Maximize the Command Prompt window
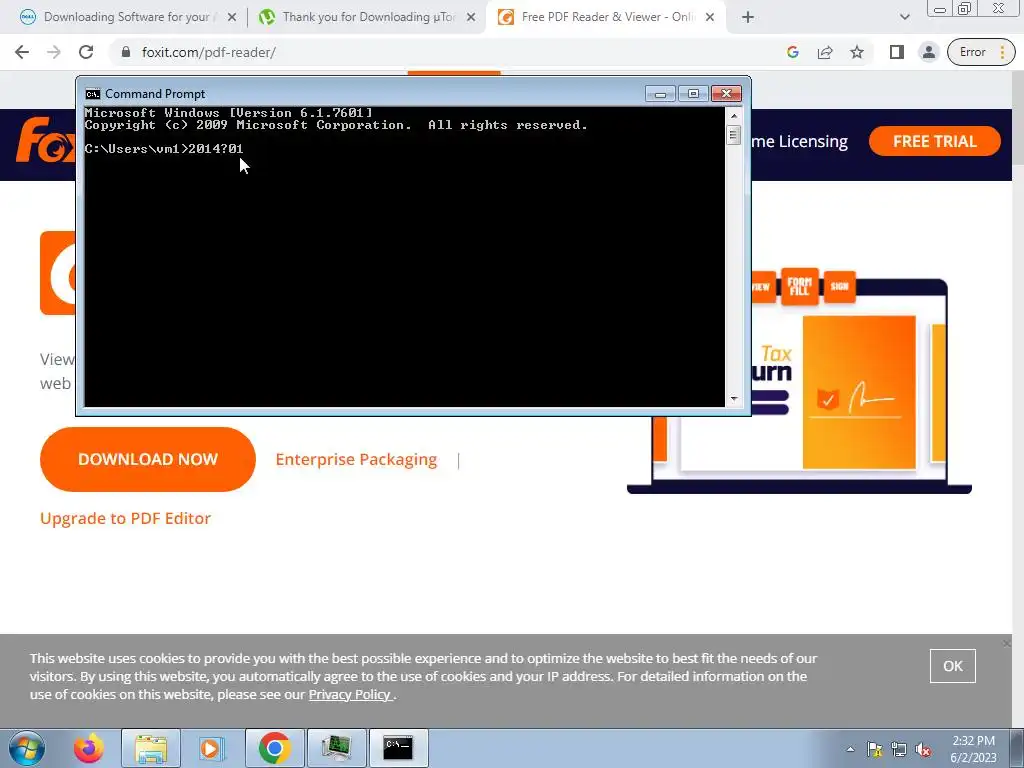Image resolution: width=1024 pixels, height=768 pixels. [x=693, y=94]
